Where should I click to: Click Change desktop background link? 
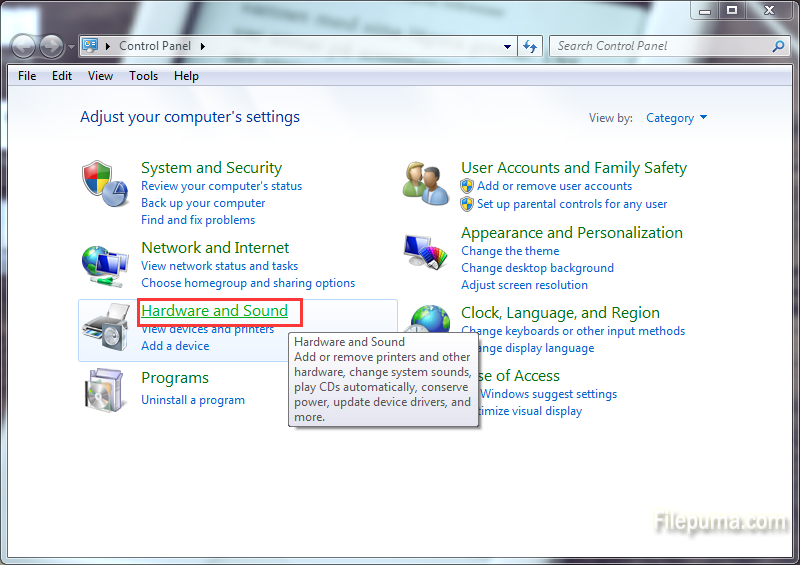(x=537, y=268)
